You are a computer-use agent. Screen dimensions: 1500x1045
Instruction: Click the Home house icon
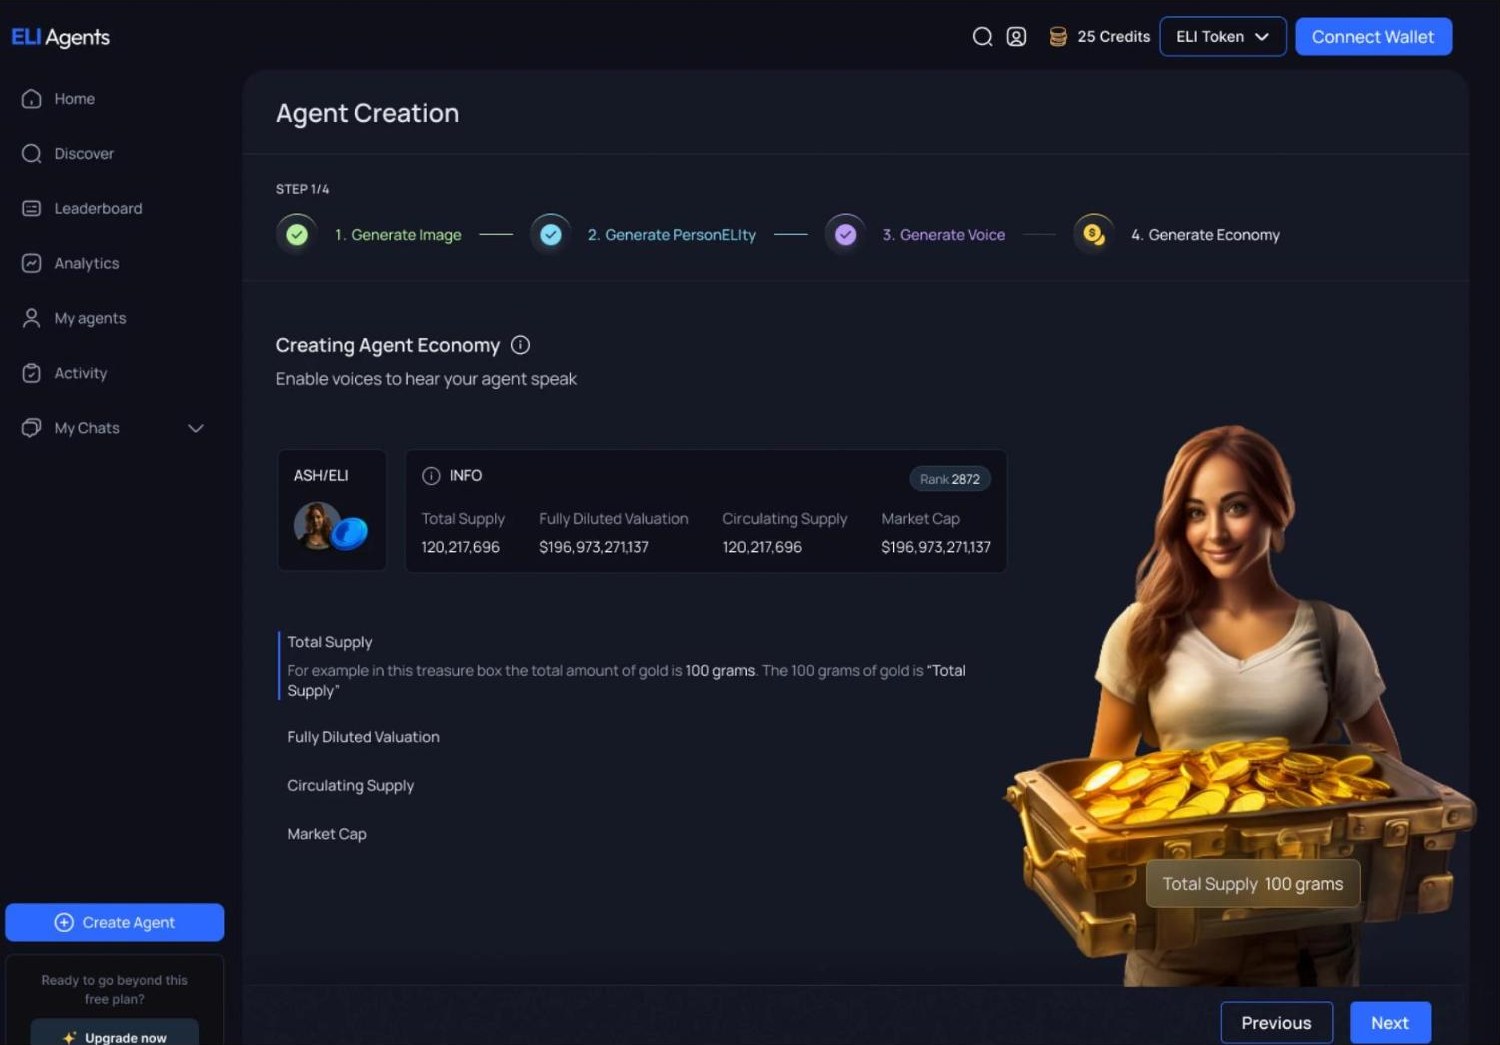(32, 99)
